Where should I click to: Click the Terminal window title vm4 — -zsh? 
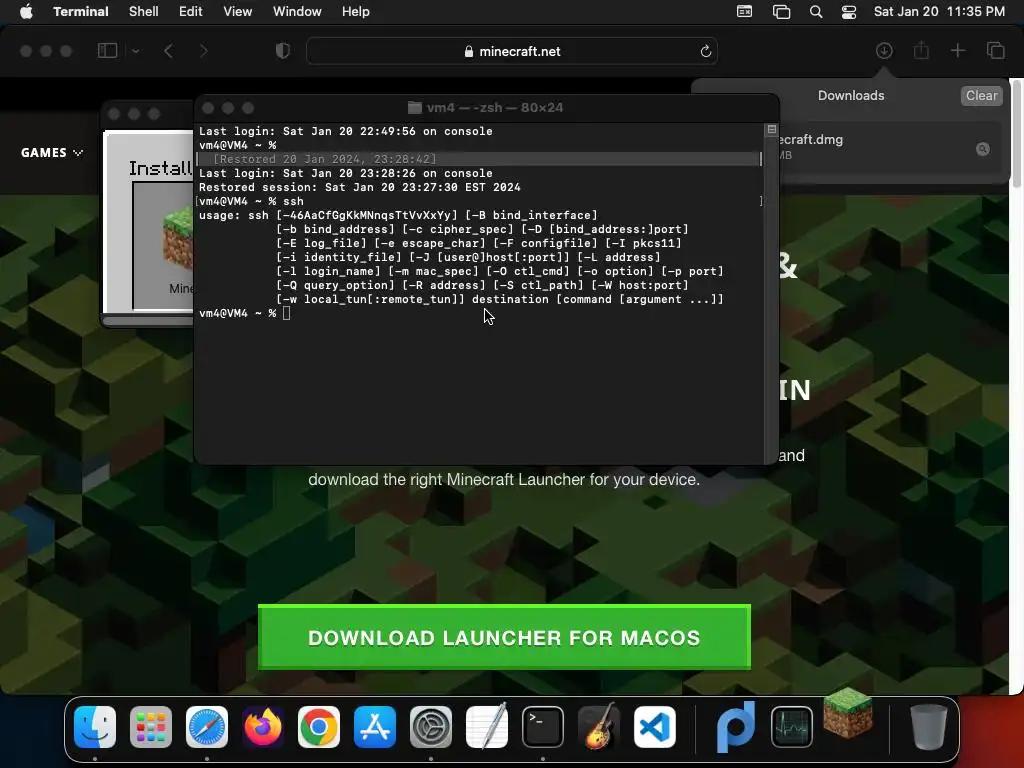pos(486,108)
